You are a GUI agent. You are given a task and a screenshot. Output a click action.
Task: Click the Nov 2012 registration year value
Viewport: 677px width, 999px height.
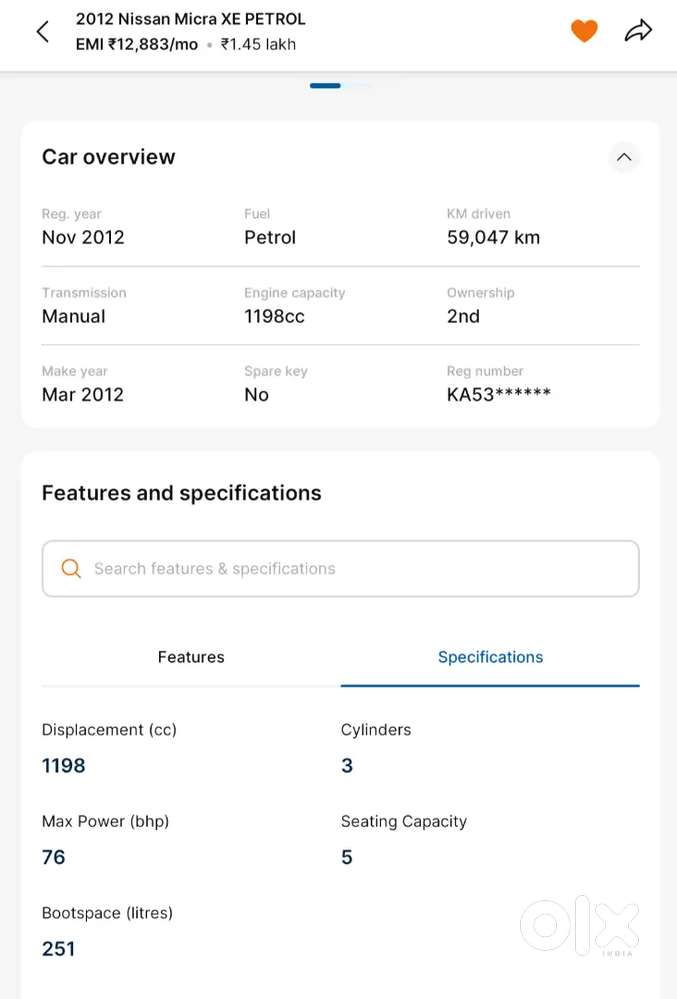[83, 238]
